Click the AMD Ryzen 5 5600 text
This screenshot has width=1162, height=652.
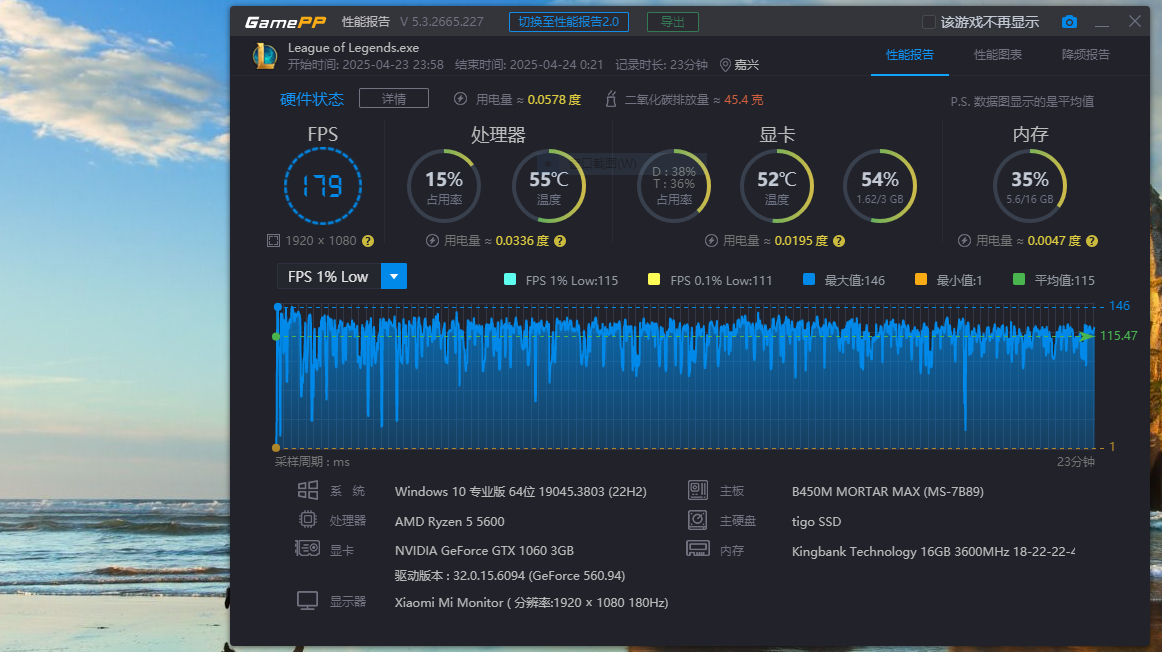450,522
